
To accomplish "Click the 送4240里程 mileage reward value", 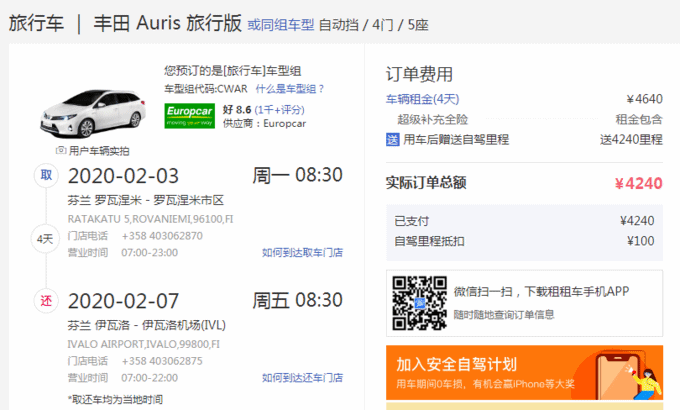I will (631, 140).
